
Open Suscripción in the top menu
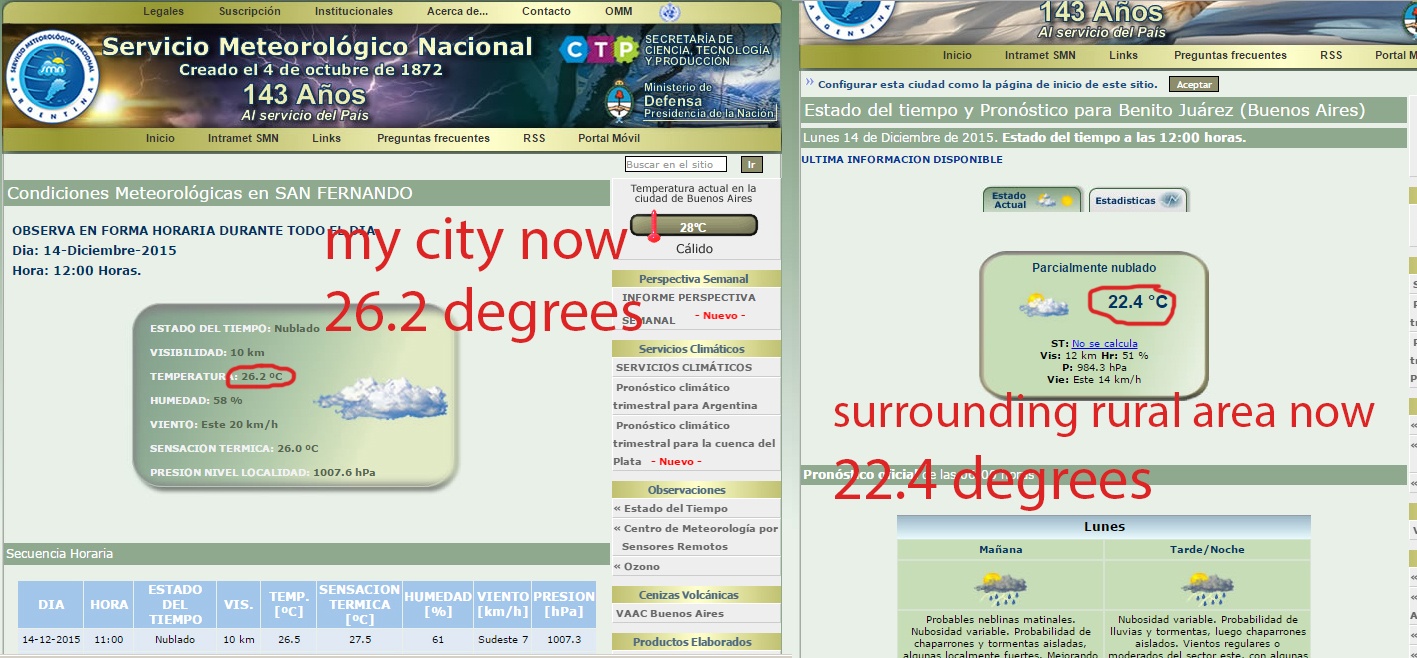(250, 12)
